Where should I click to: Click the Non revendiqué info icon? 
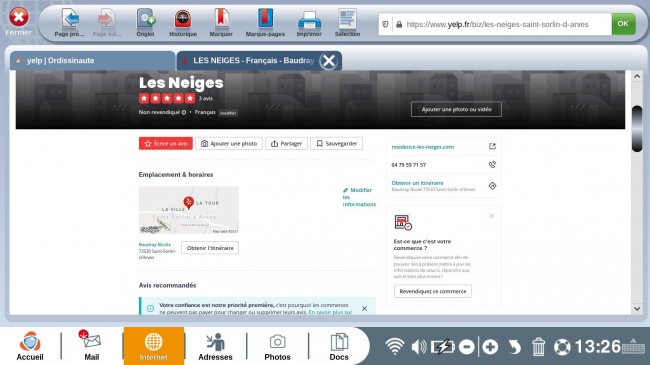[x=184, y=112]
